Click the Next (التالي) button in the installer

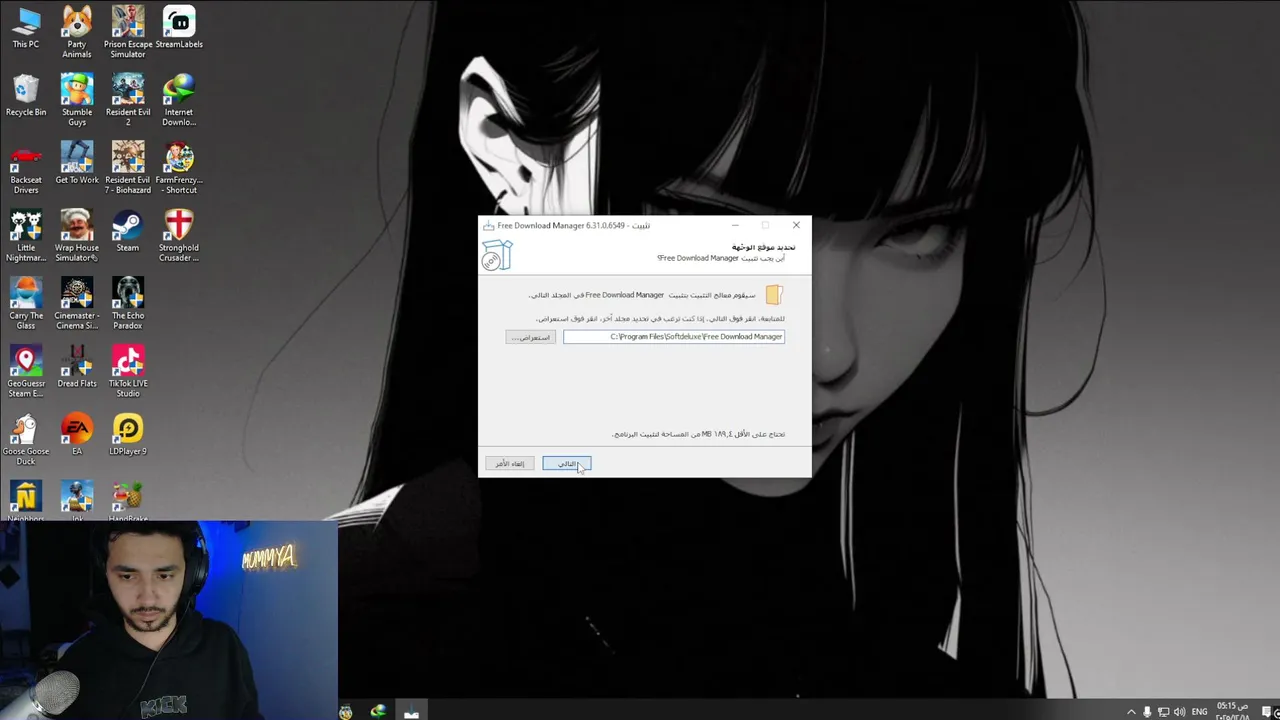point(567,464)
